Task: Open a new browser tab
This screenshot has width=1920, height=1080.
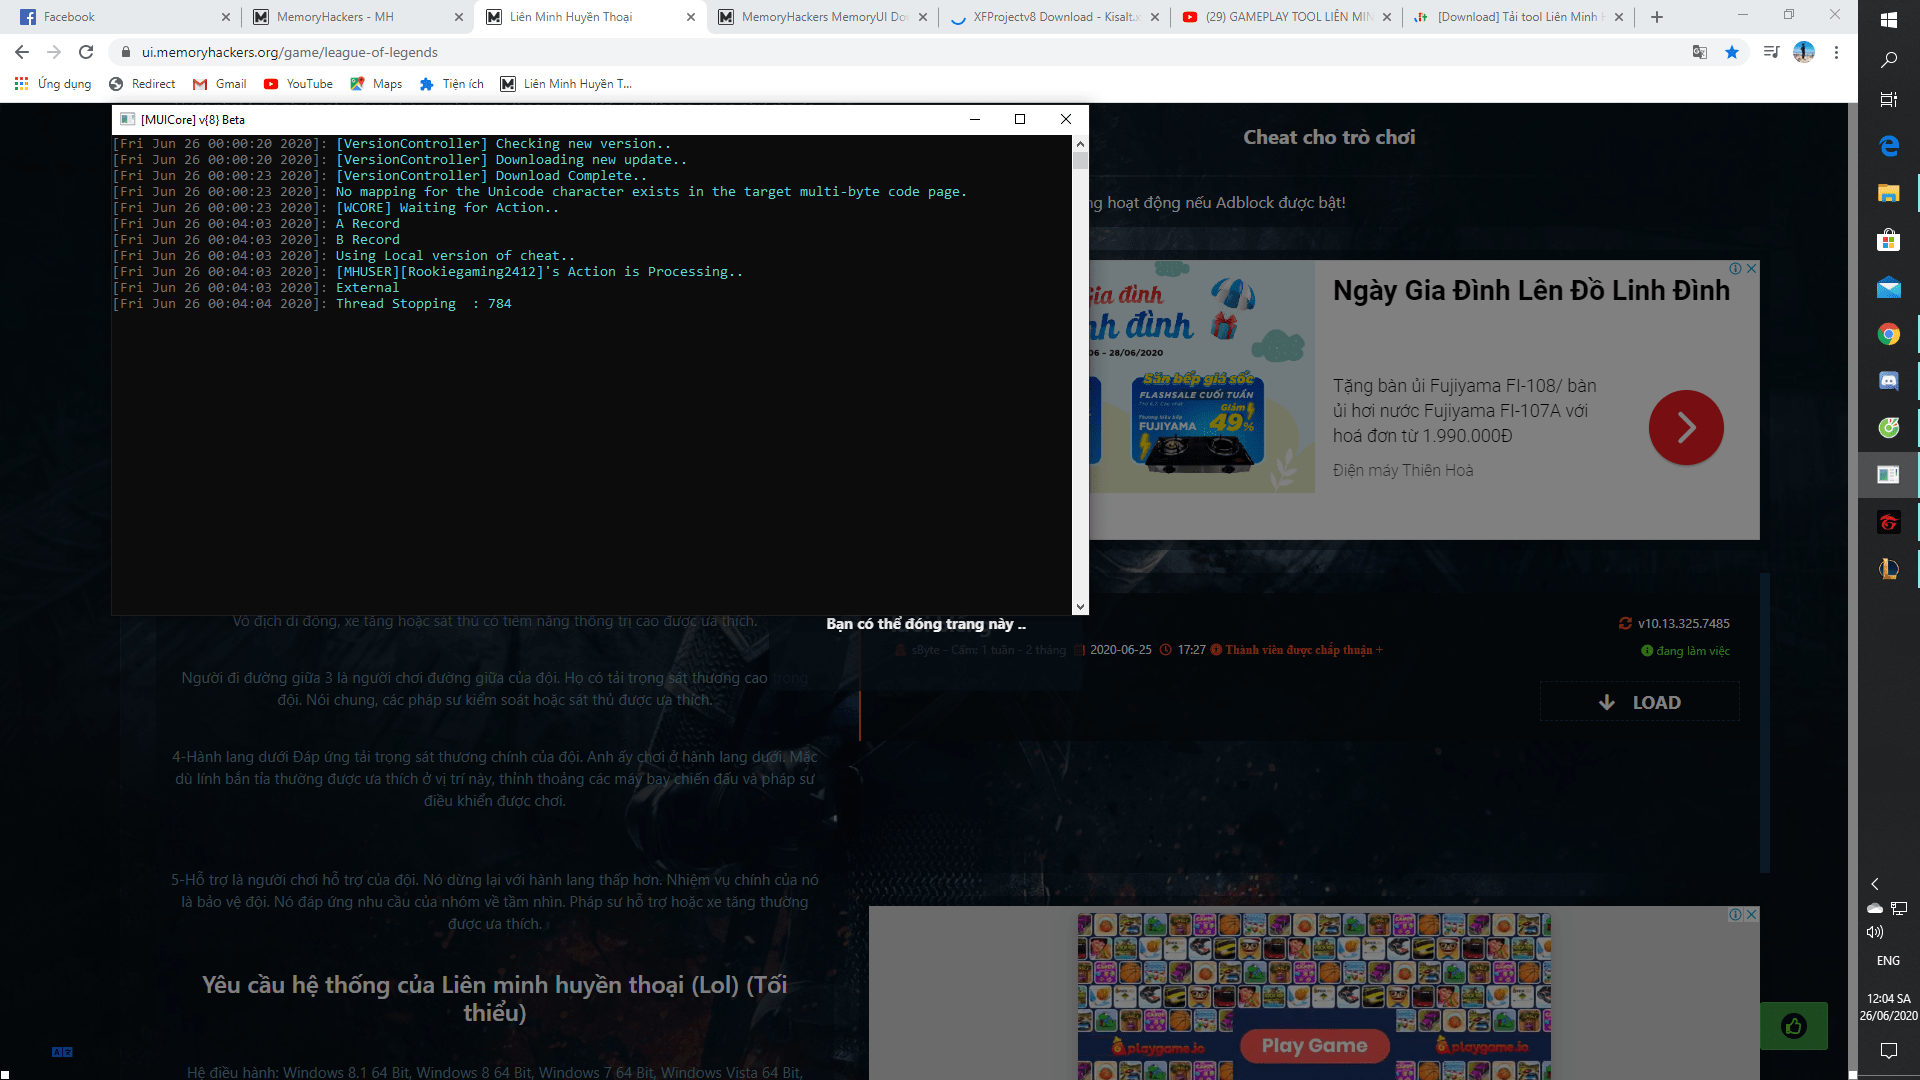Action: coord(1657,17)
